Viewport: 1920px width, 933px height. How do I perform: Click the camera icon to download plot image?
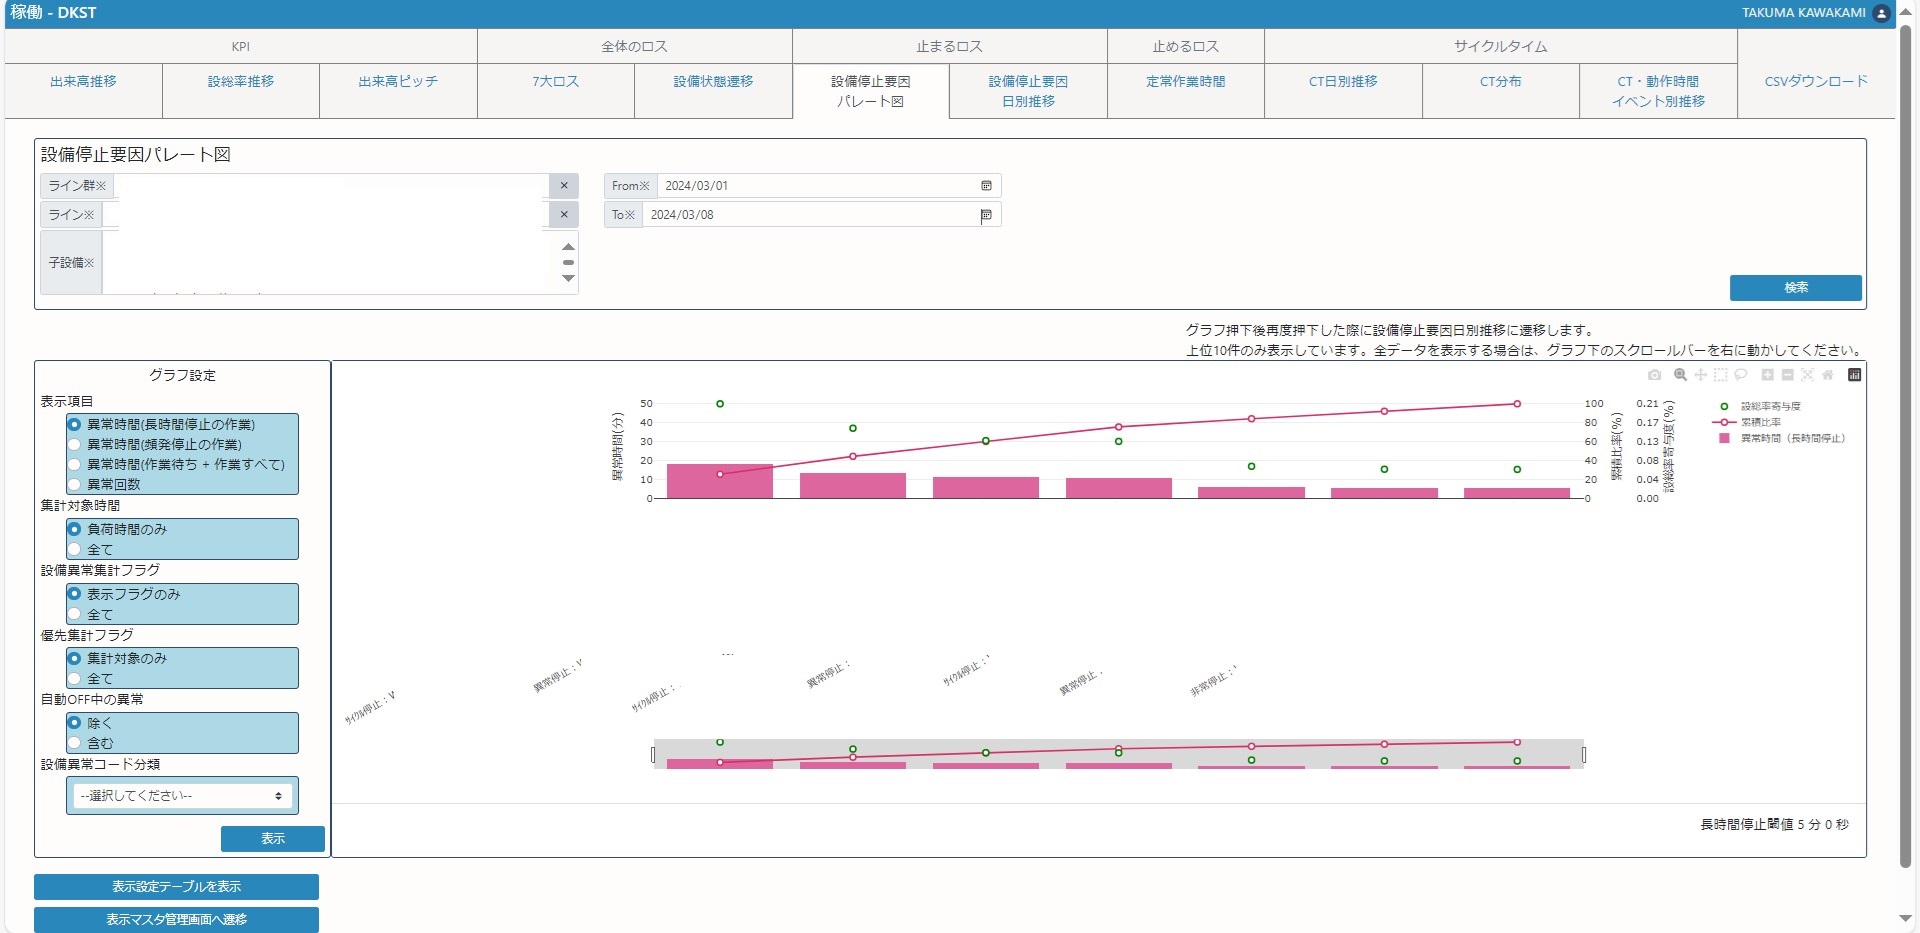pyautogui.click(x=1654, y=375)
